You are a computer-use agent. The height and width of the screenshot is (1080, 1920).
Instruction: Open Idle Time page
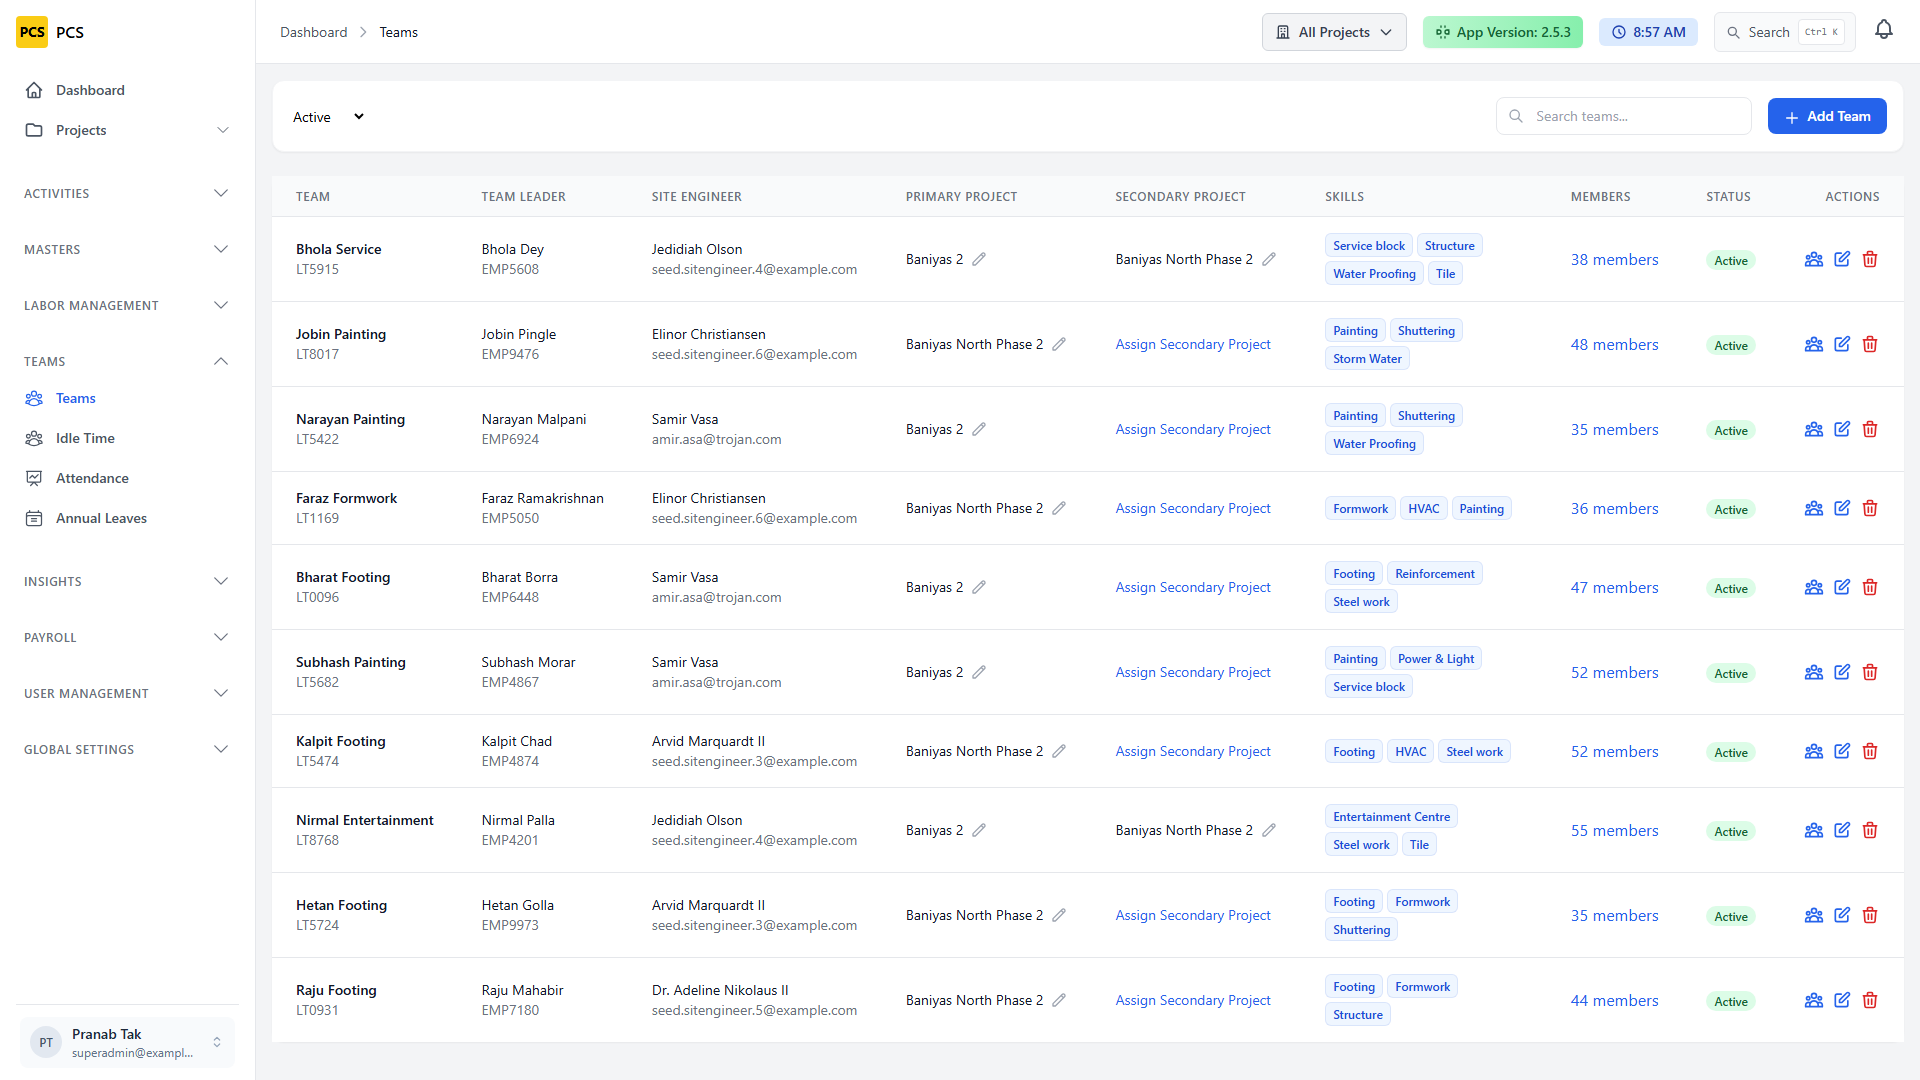click(127, 438)
